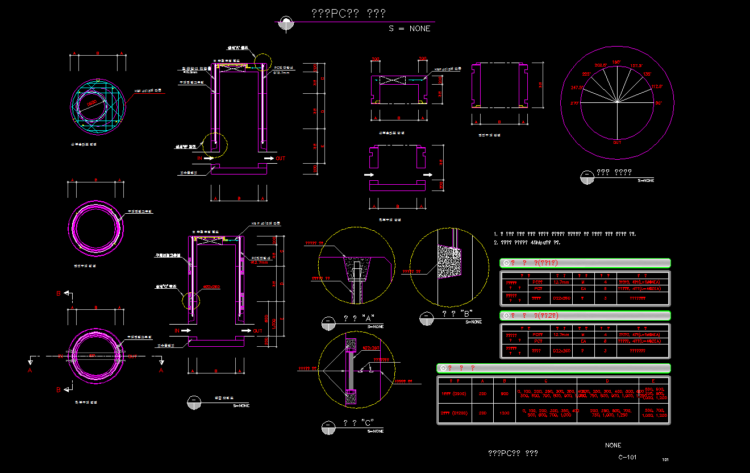Select the middle-left magenta ring plan view
Screen dimensions: 750x473
[97, 225]
